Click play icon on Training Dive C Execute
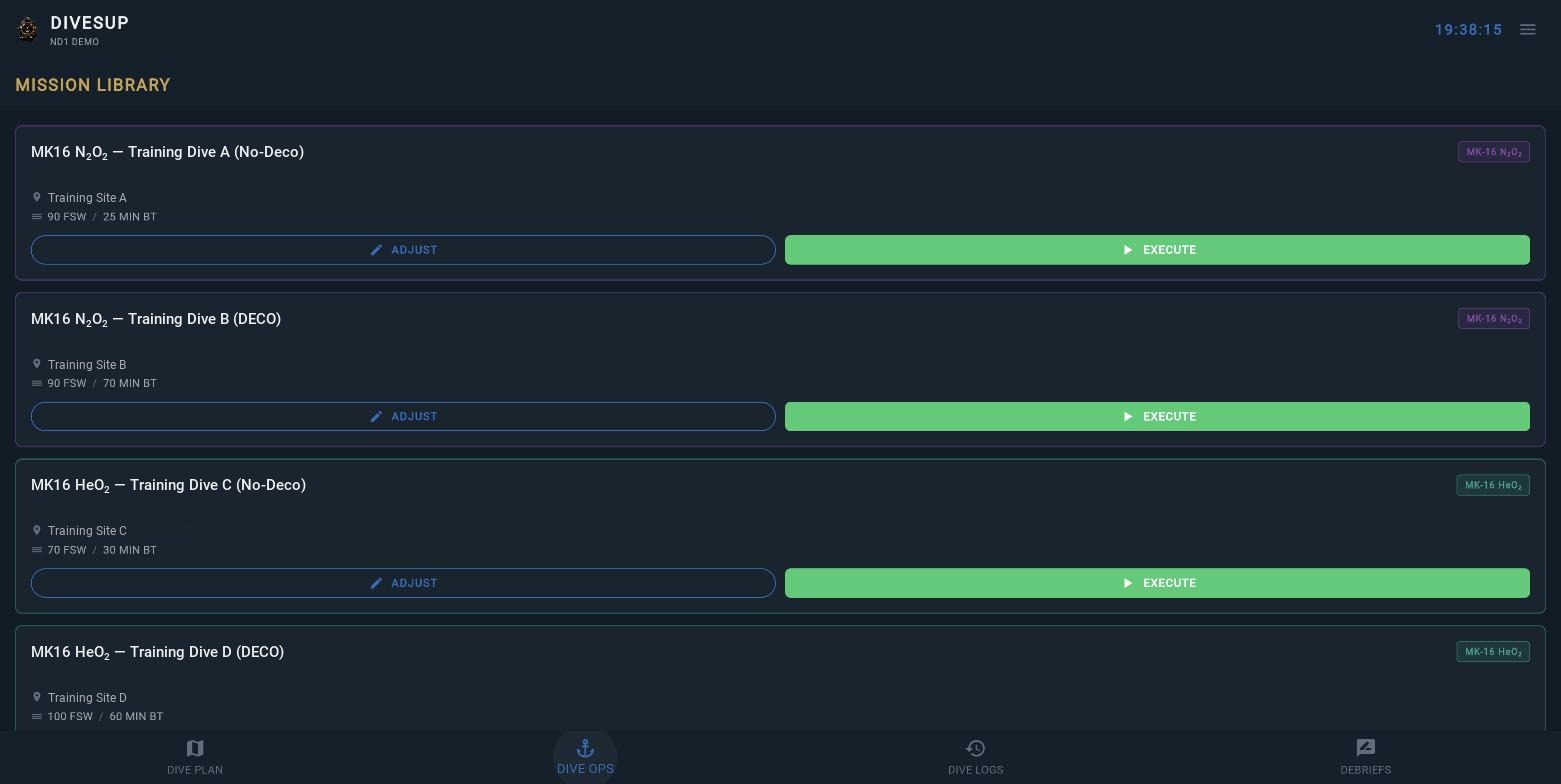 coord(1128,583)
